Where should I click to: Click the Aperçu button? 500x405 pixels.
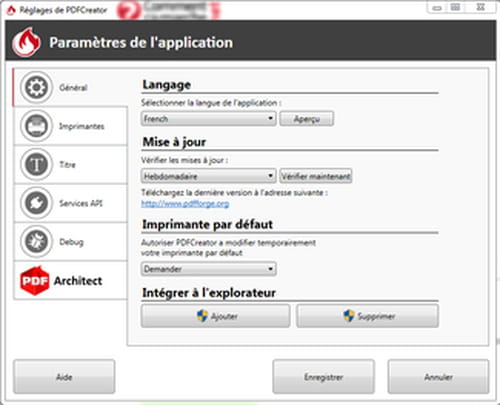pos(307,119)
